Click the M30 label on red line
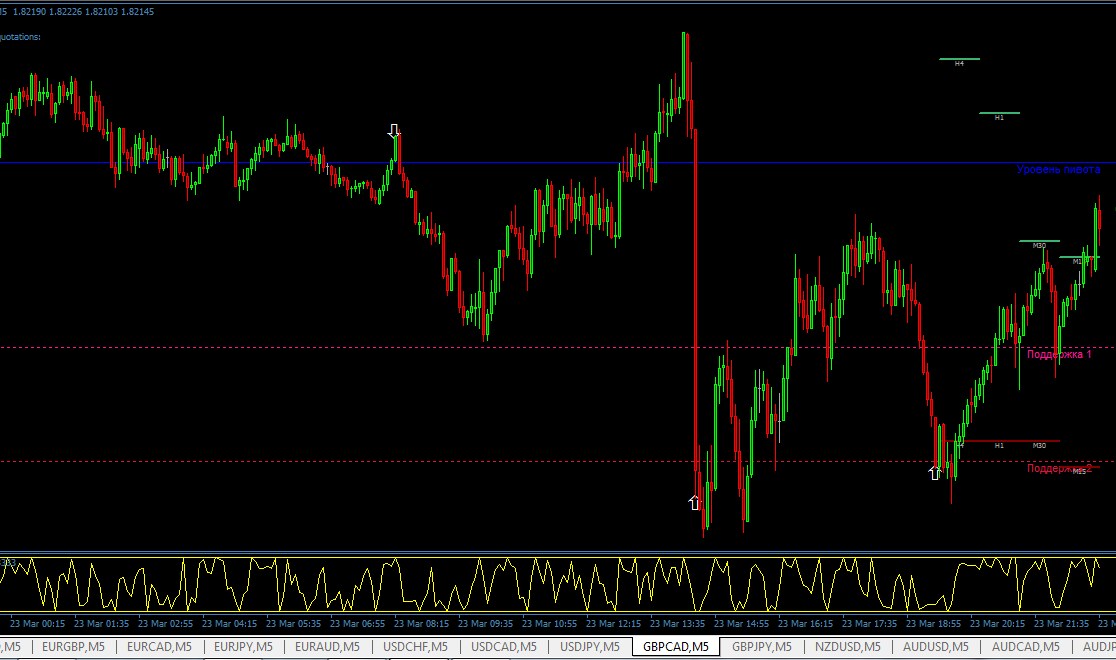This screenshot has width=1116, height=660. [x=1039, y=446]
